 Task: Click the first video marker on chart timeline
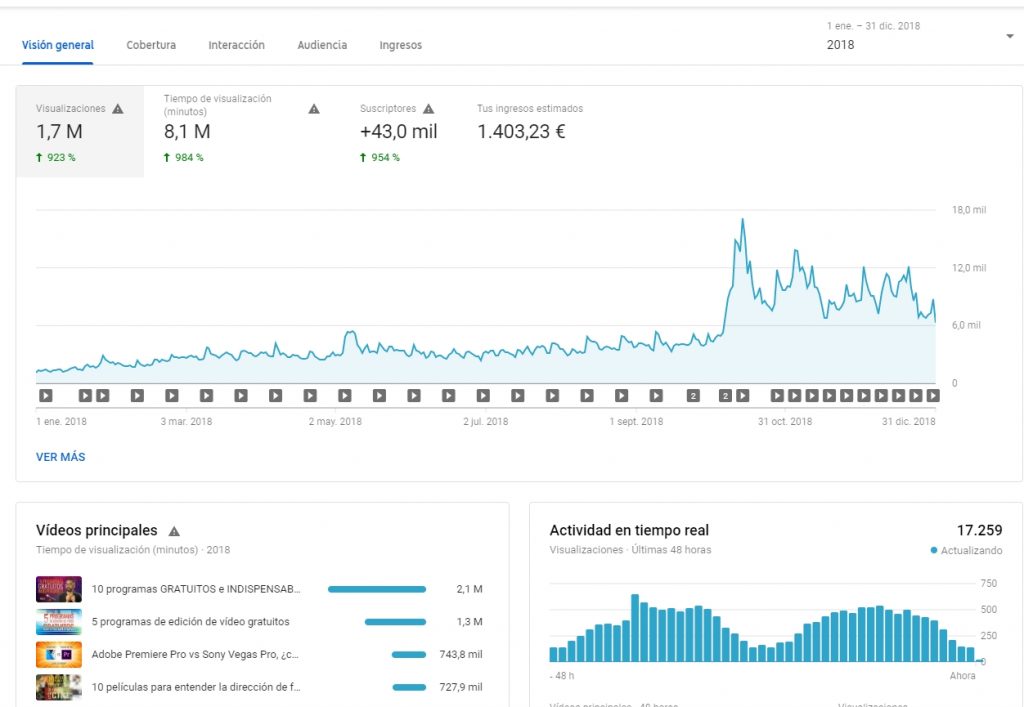point(46,396)
